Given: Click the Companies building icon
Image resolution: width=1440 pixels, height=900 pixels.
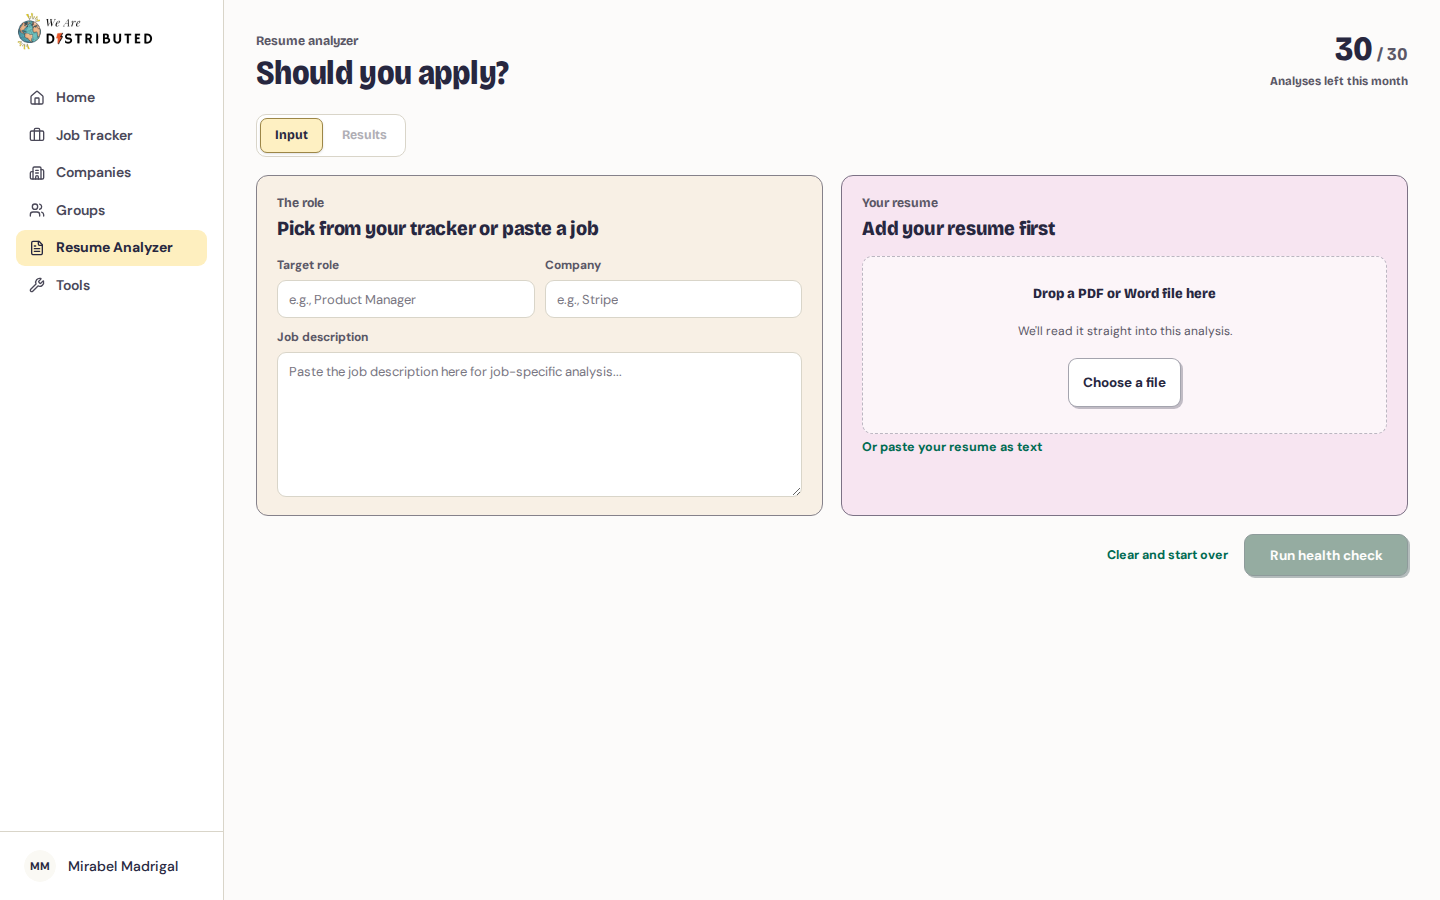Looking at the screenshot, I should coord(37,173).
